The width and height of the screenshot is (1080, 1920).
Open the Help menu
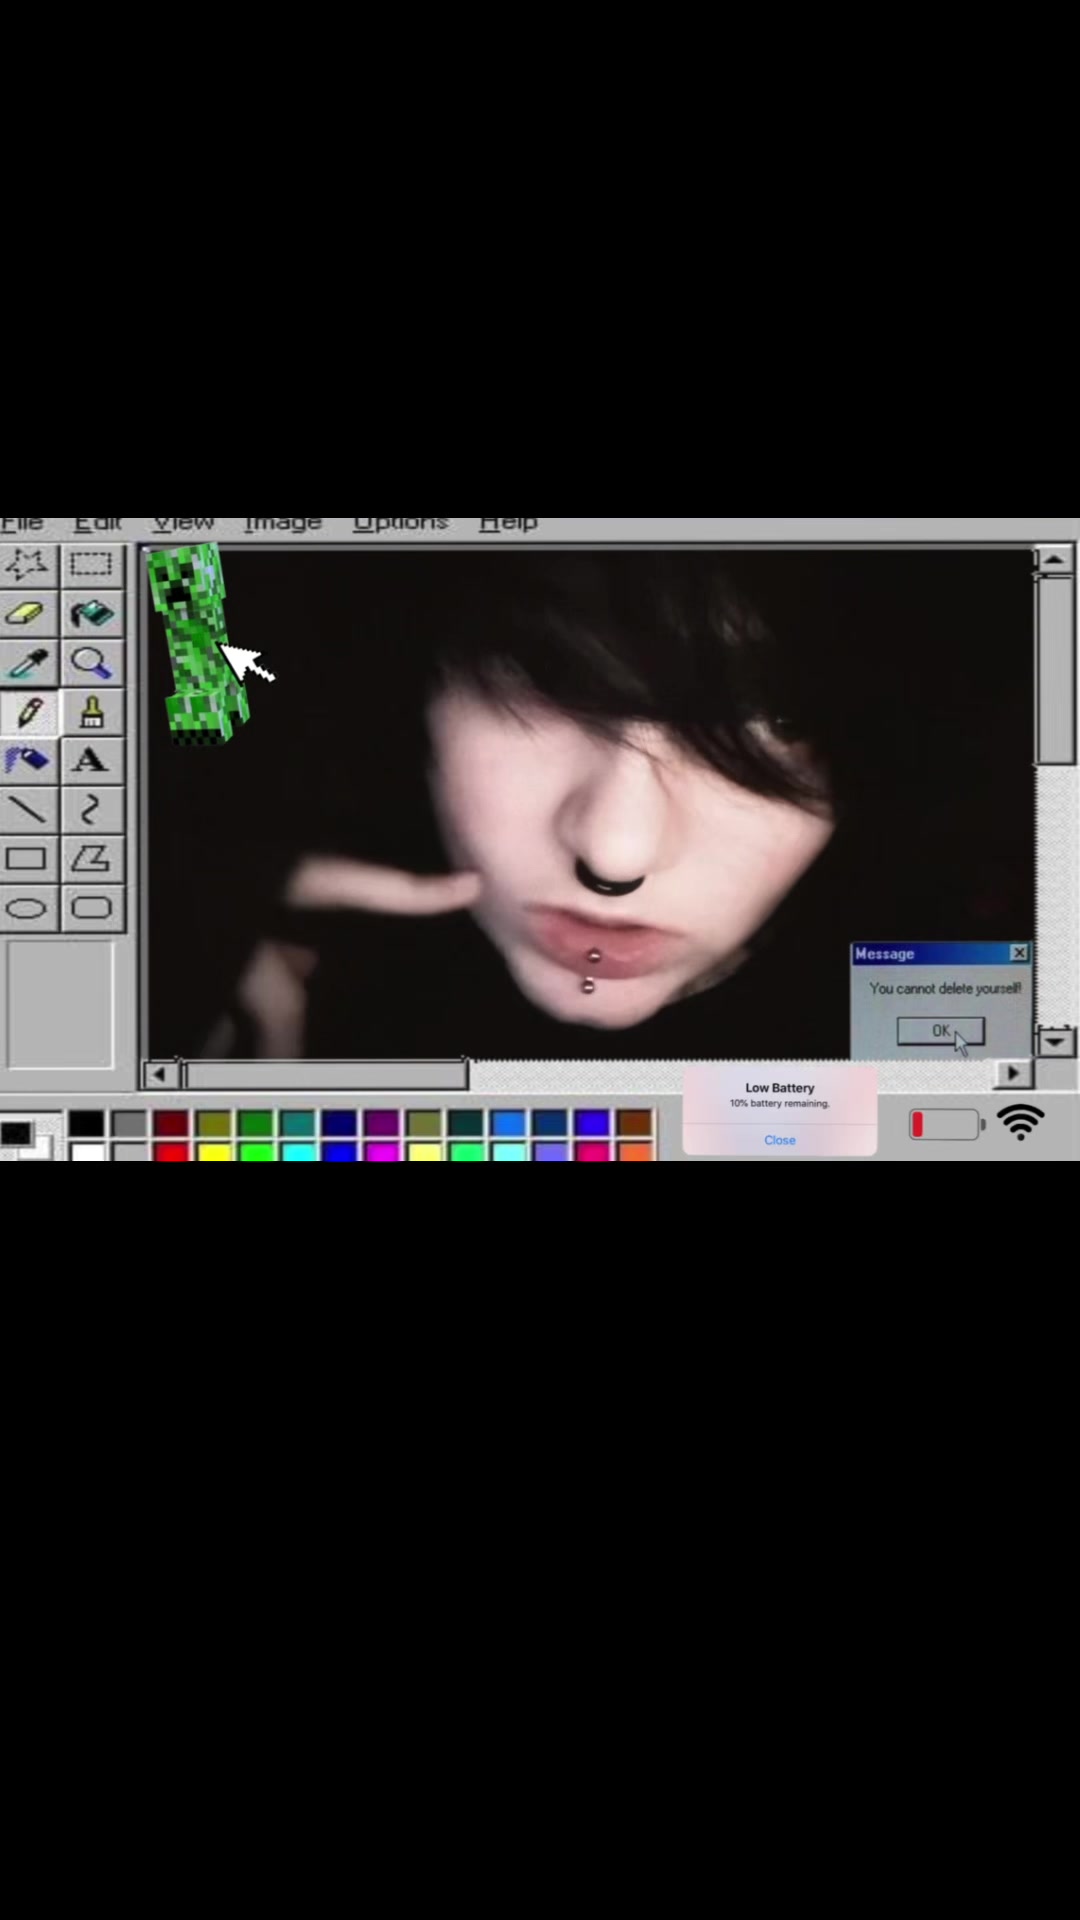tap(508, 524)
